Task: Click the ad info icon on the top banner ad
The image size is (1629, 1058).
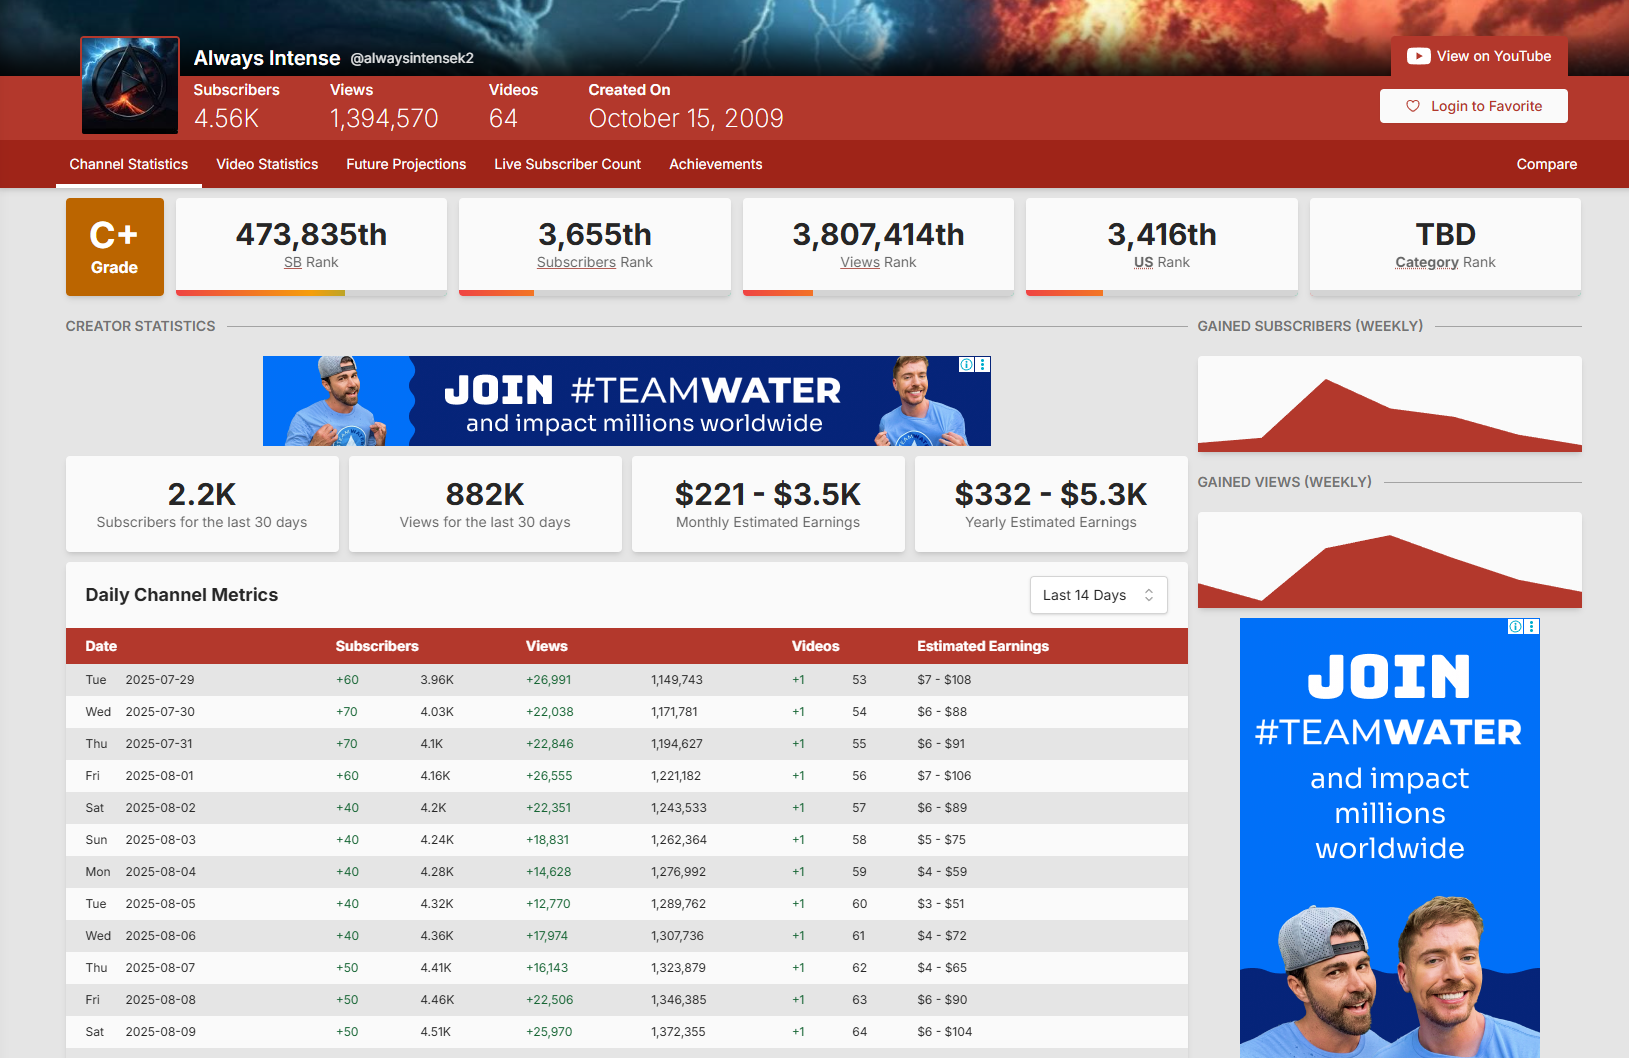Action: 966,365
